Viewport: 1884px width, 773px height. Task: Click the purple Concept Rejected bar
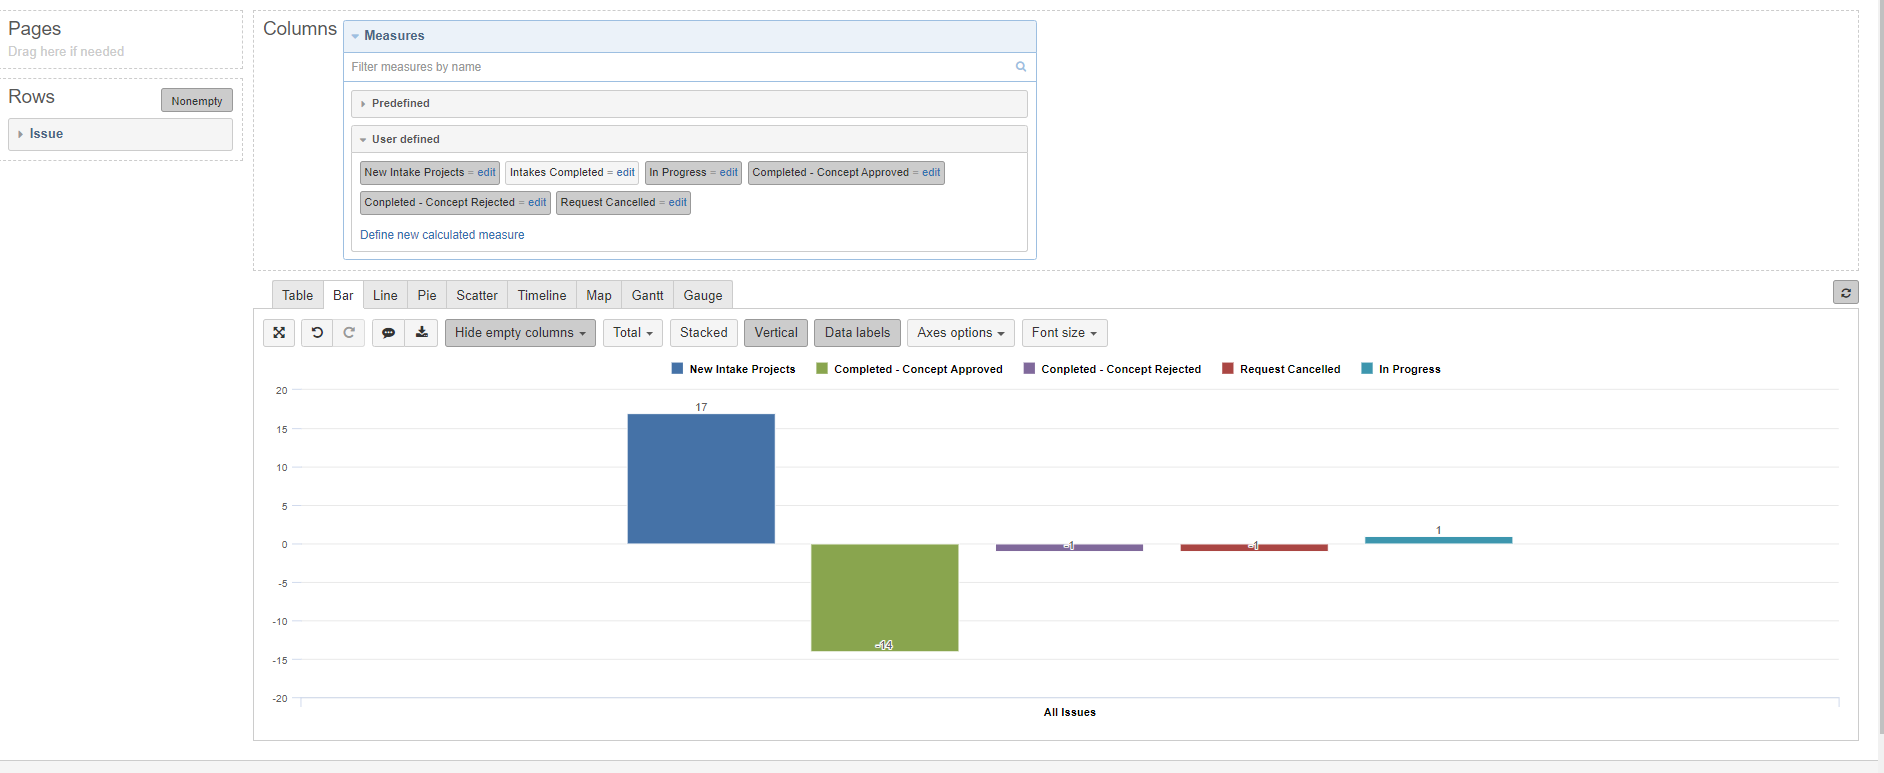(1069, 548)
